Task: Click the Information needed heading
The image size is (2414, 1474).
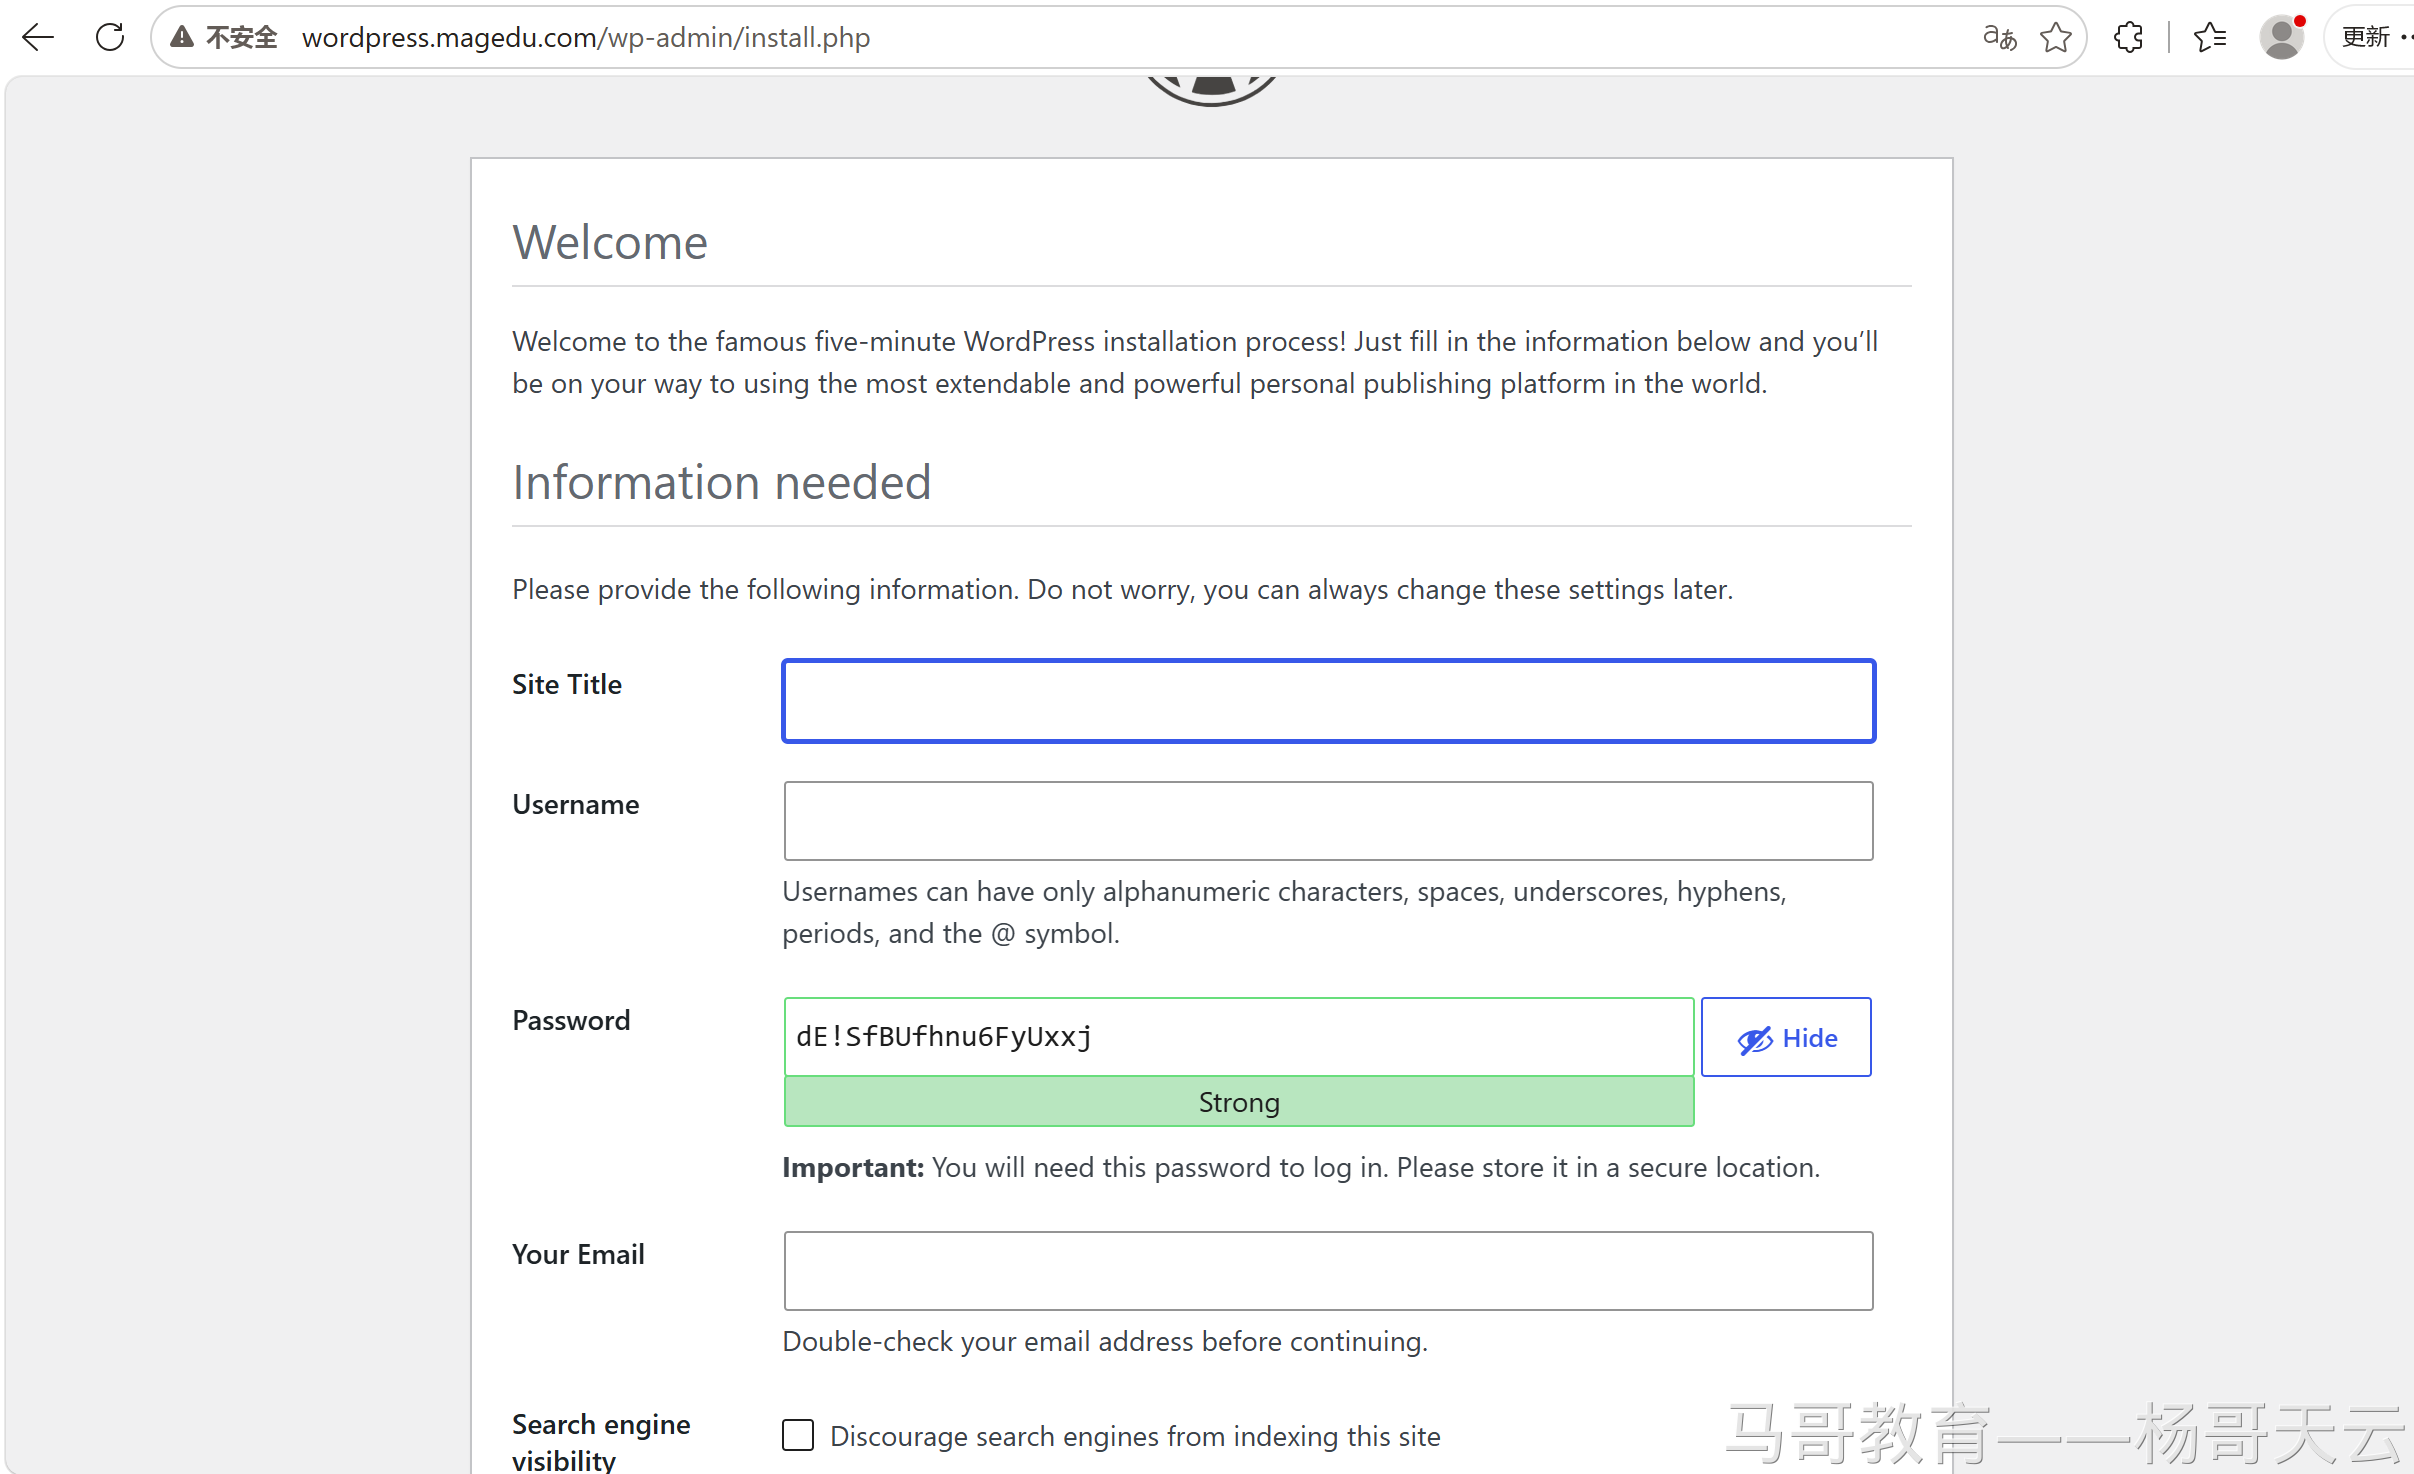Action: (x=722, y=482)
